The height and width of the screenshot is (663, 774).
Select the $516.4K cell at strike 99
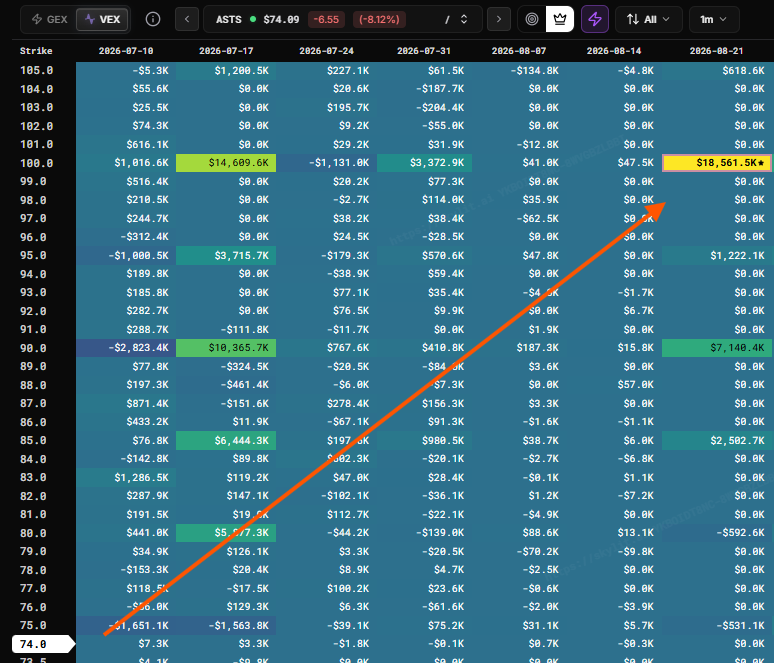(126, 182)
